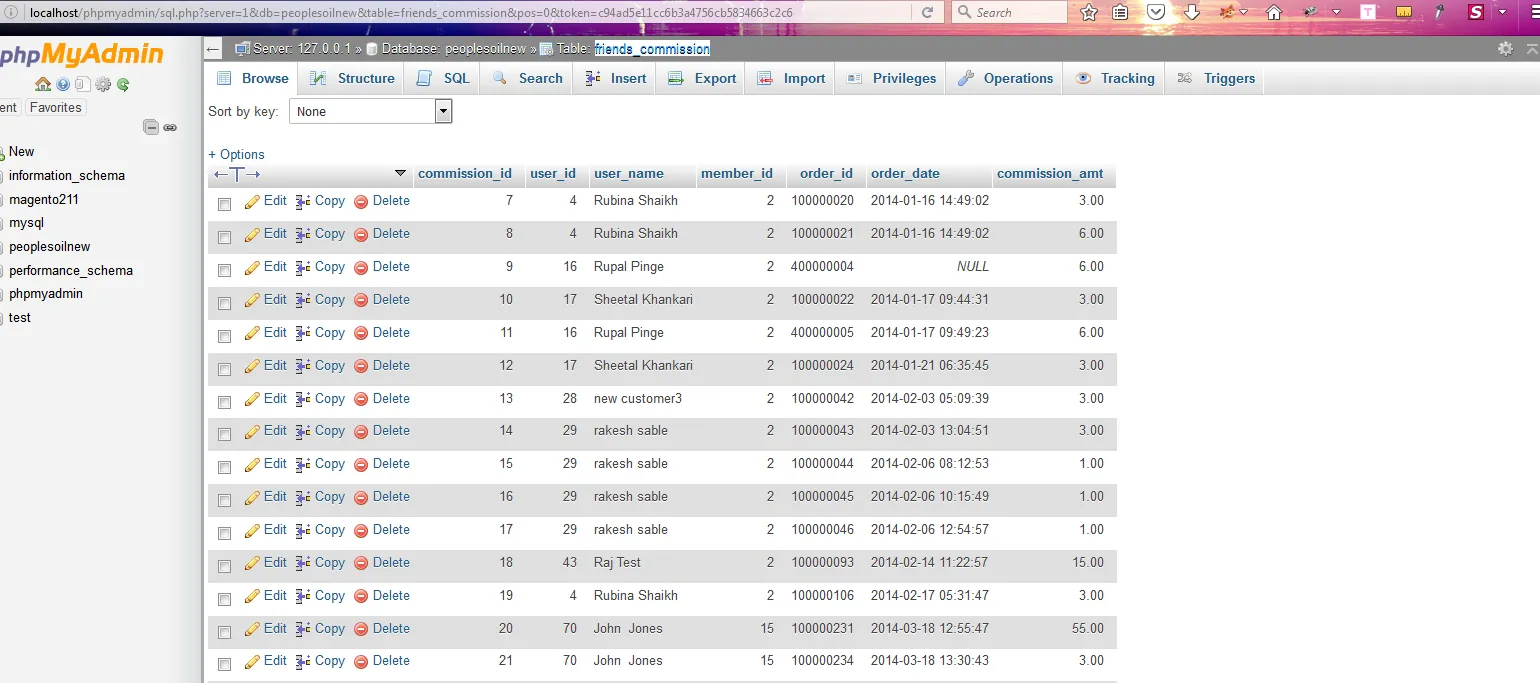Click browser home icon in toolbar
1540x683 pixels.
point(1274,12)
